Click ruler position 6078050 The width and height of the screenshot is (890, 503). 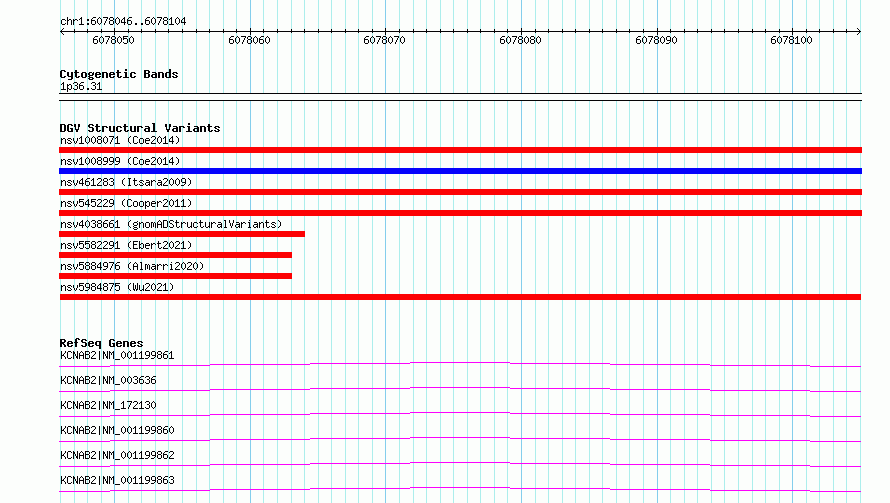(x=114, y=40)
